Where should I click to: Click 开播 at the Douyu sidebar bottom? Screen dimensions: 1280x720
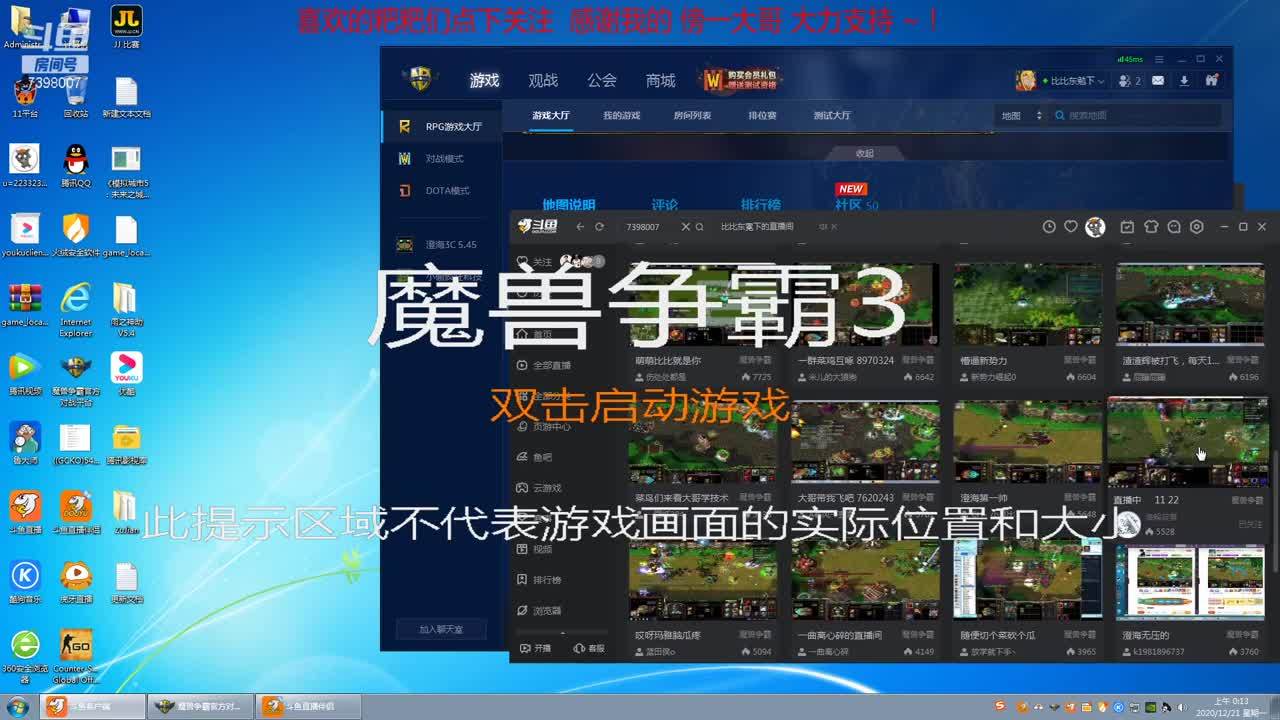coord(536,648)
